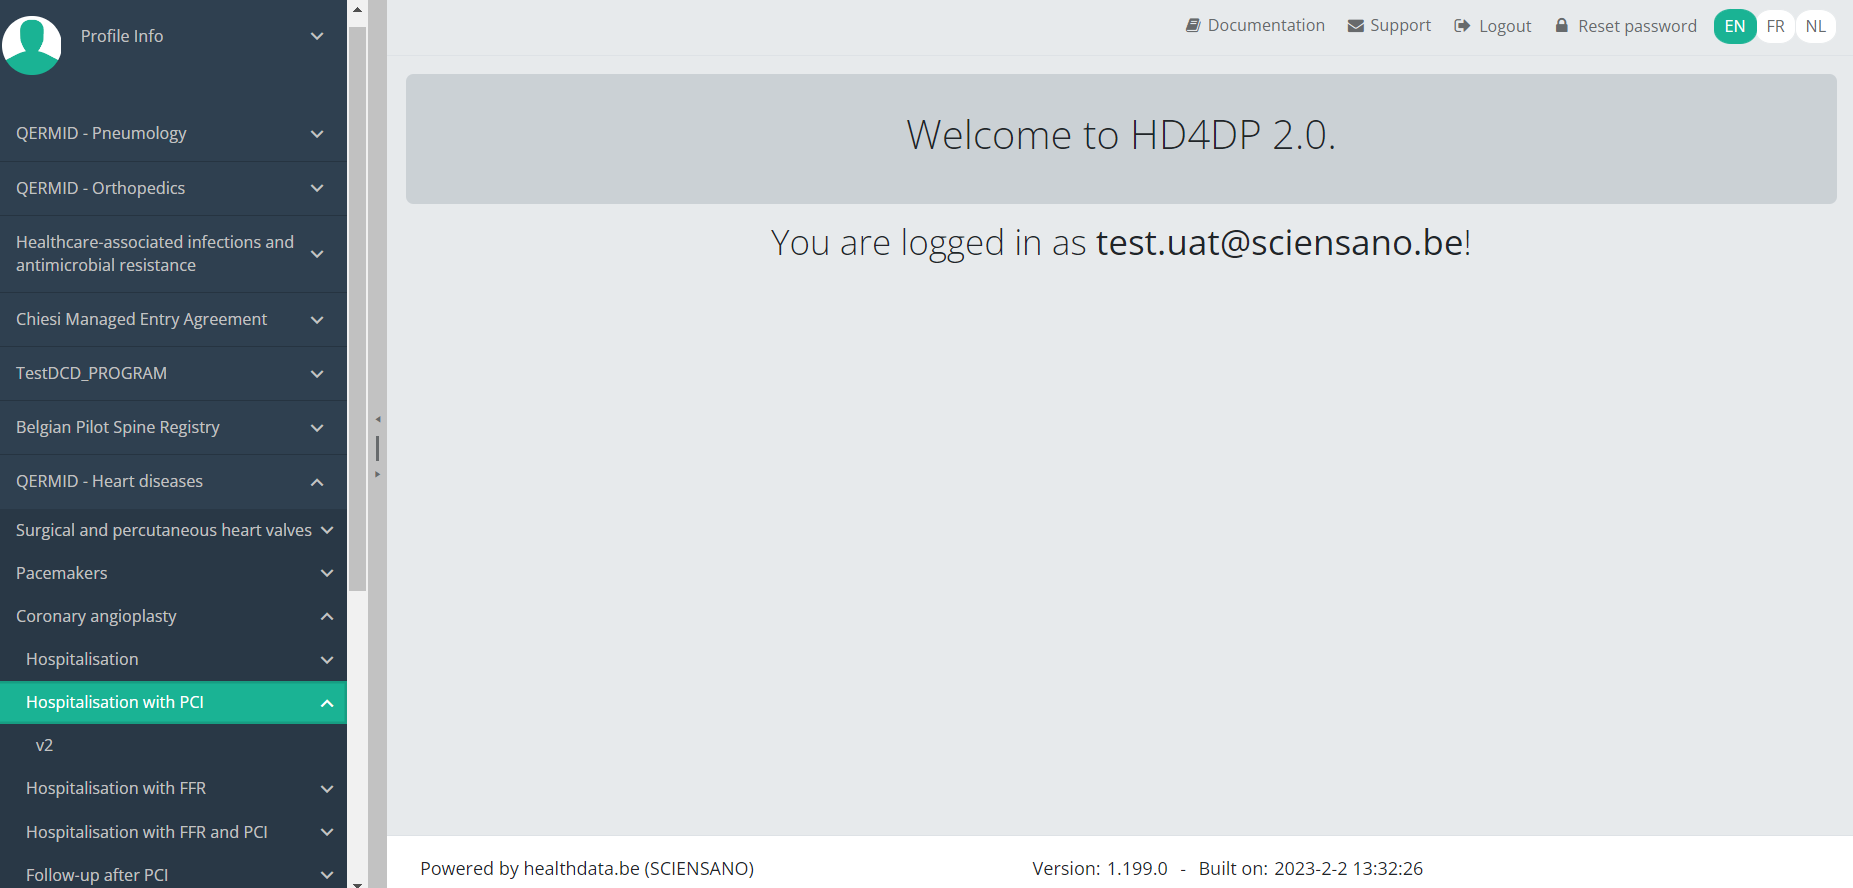Switch language to EN
The height and width of the screenshot is (888, 1853).
1735,26
